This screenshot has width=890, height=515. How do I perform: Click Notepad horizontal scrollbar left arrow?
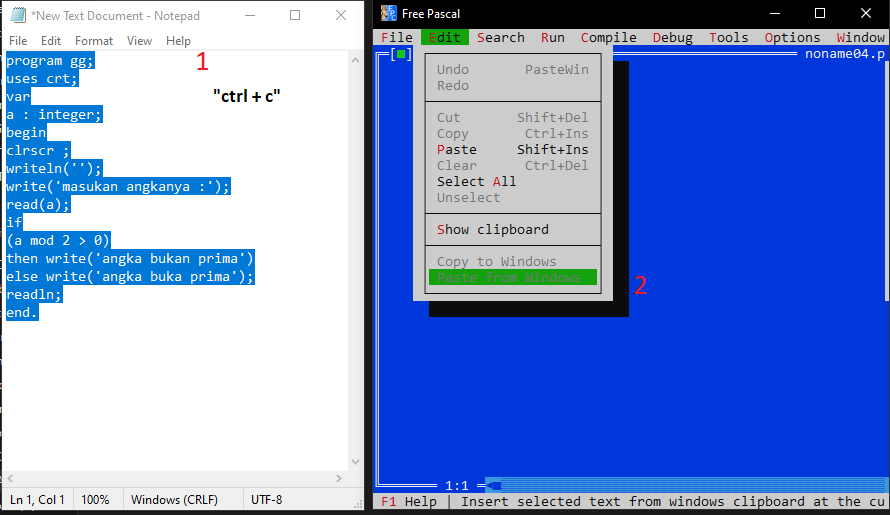click(10, 479)
